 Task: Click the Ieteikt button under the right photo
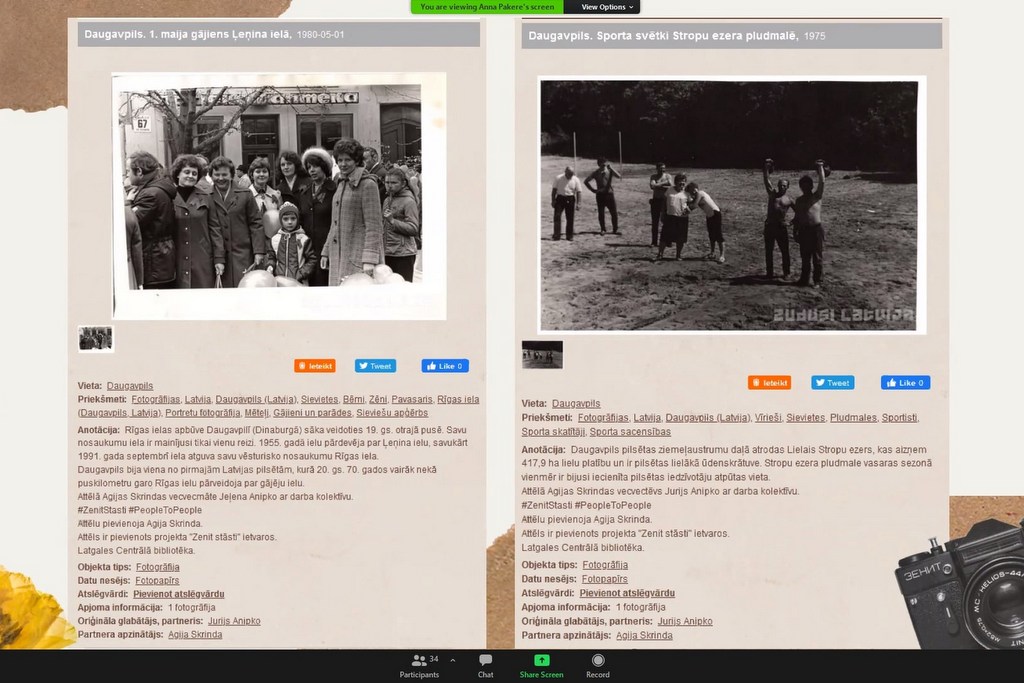point(769,383)
